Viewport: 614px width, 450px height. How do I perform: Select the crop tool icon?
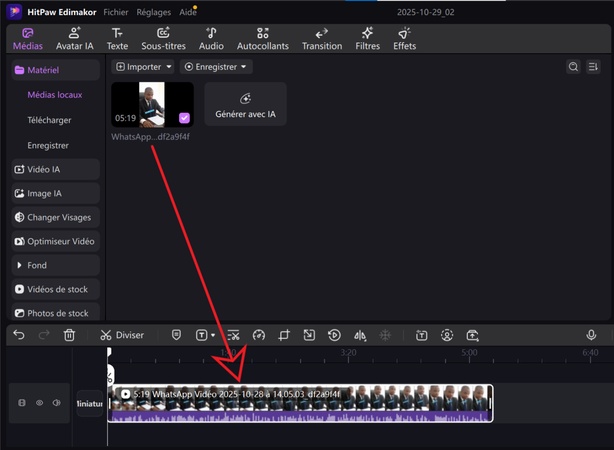click(284, 336)
